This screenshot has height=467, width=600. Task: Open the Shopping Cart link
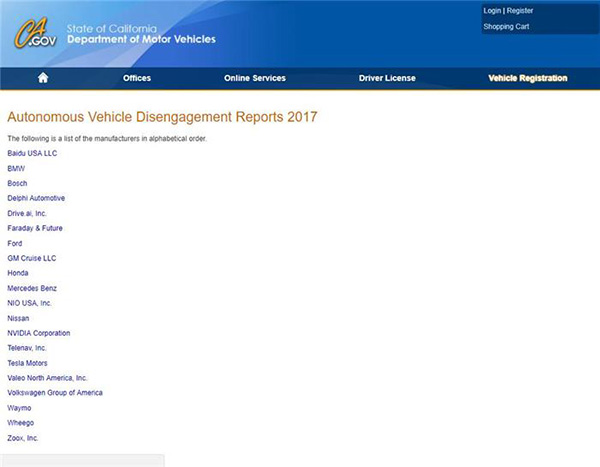point(506,26)
